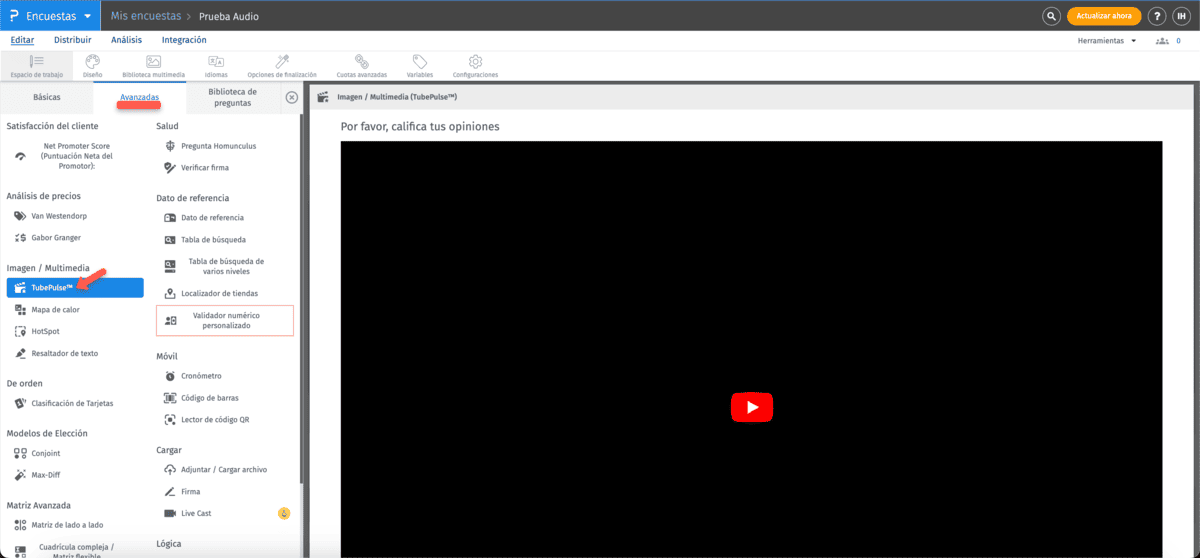Viewport: 1200px width, 558px height.
Task: Switch to the Análisis tab
Action: [126, 40]
